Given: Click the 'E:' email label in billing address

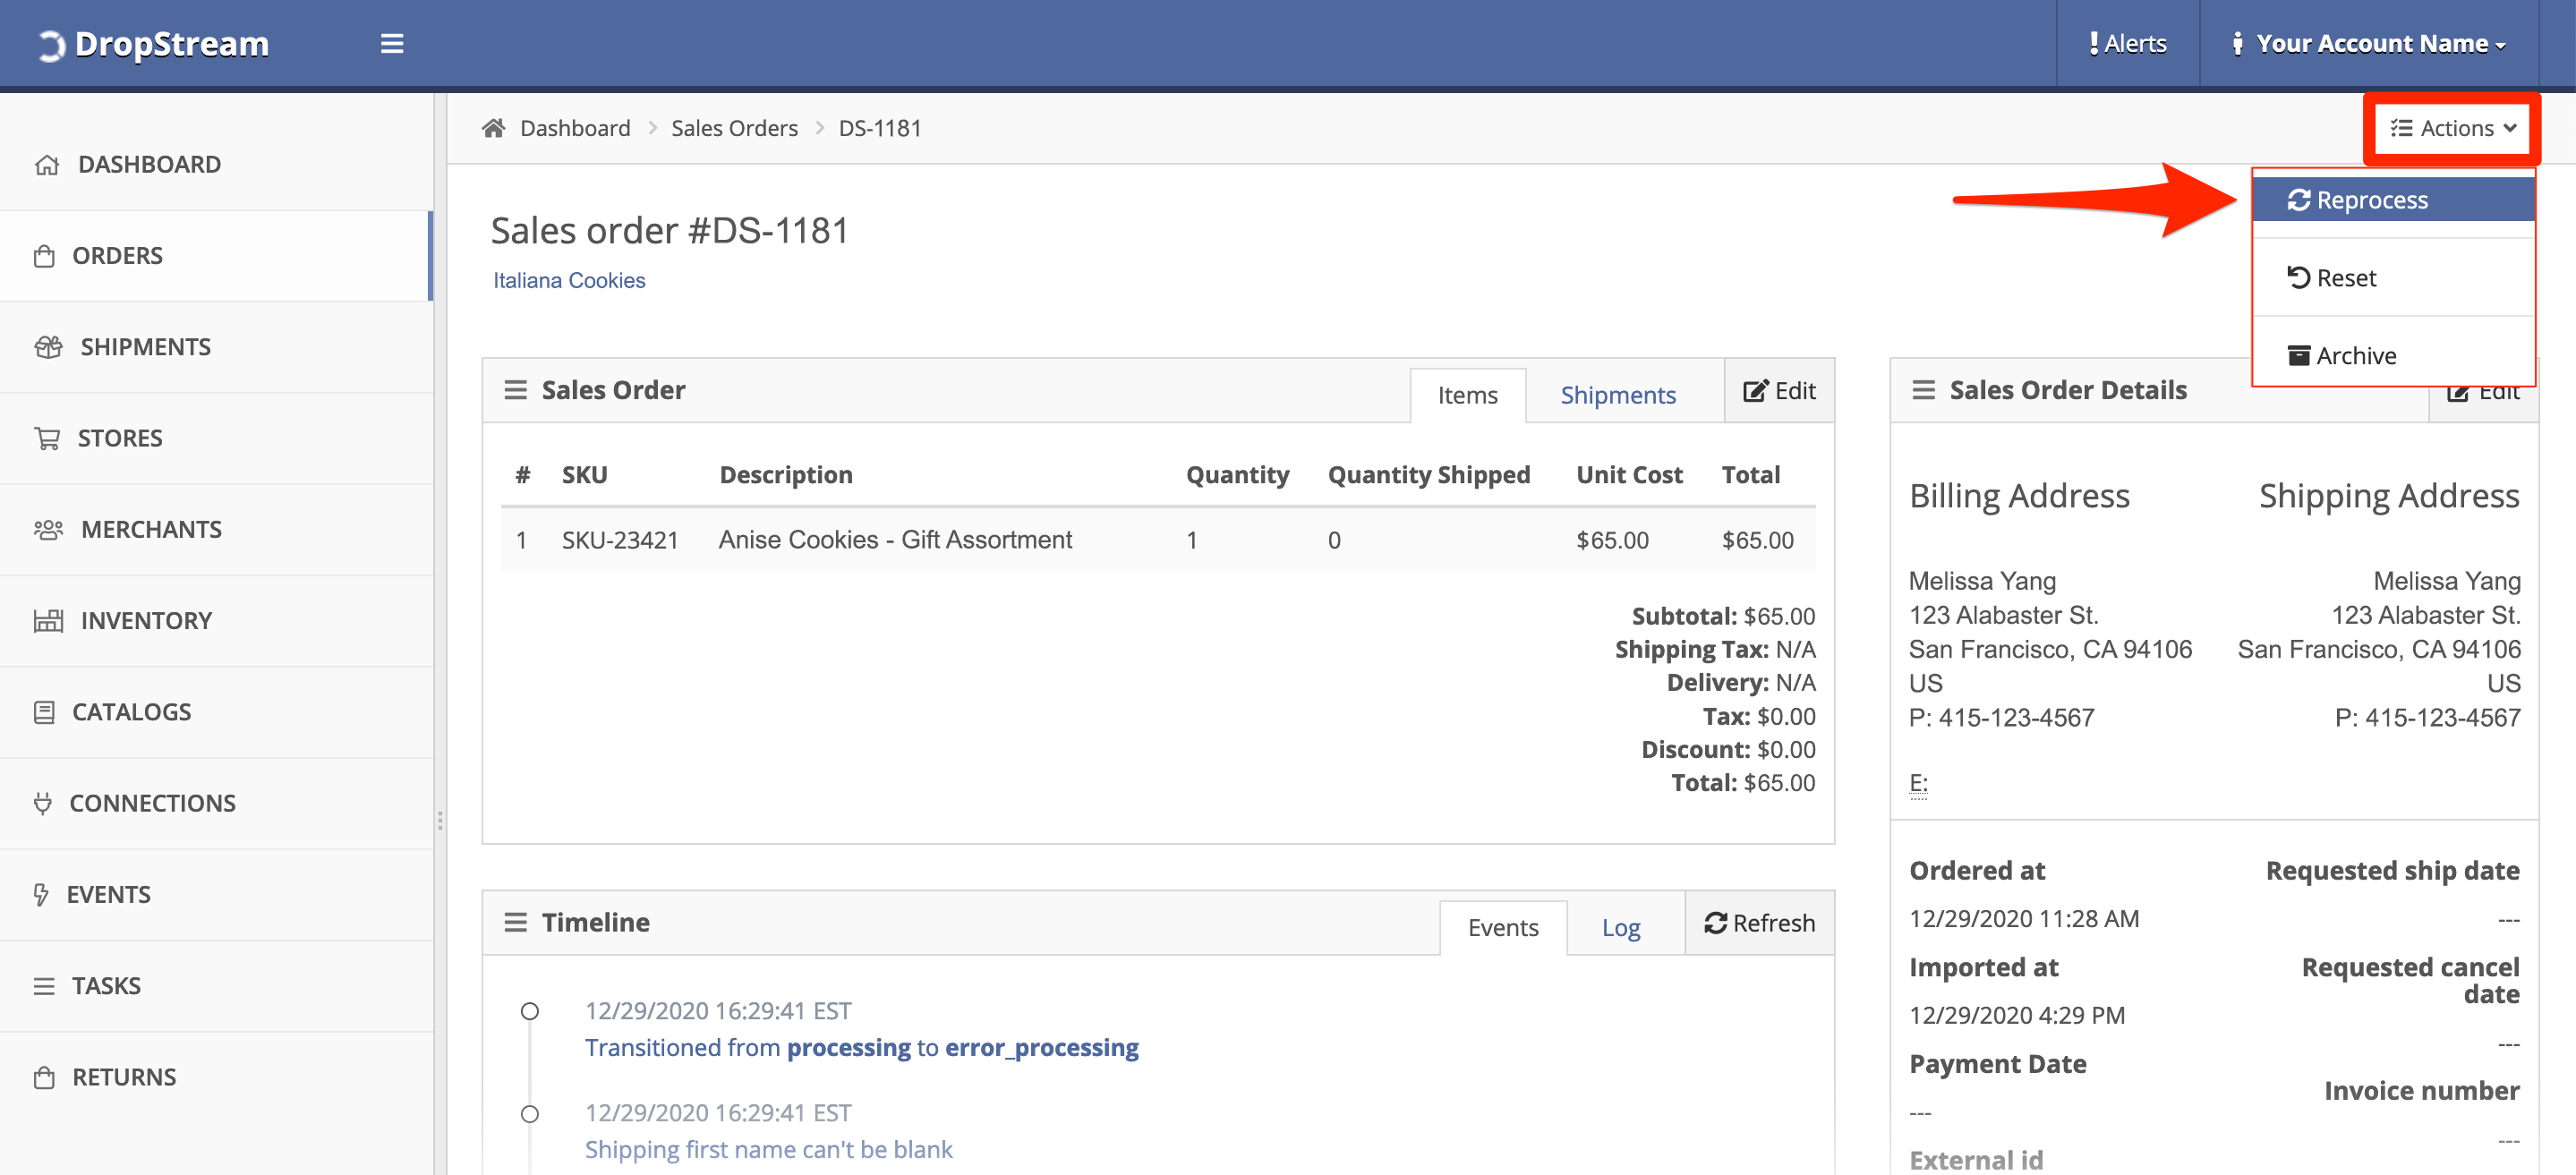Looking at the screenshot, I should (x=1918, y=783).
